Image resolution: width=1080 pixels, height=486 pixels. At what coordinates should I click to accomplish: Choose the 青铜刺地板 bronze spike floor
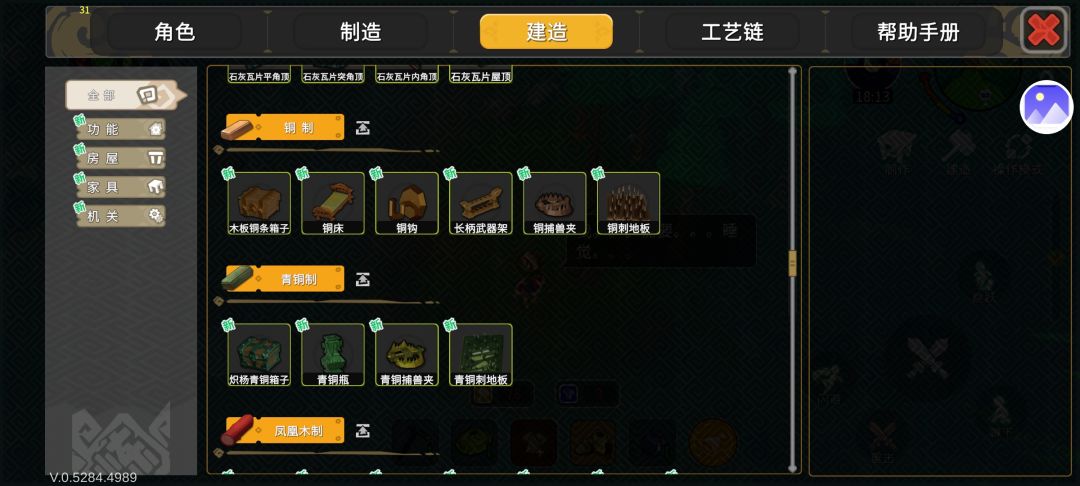tap(481, 355)
